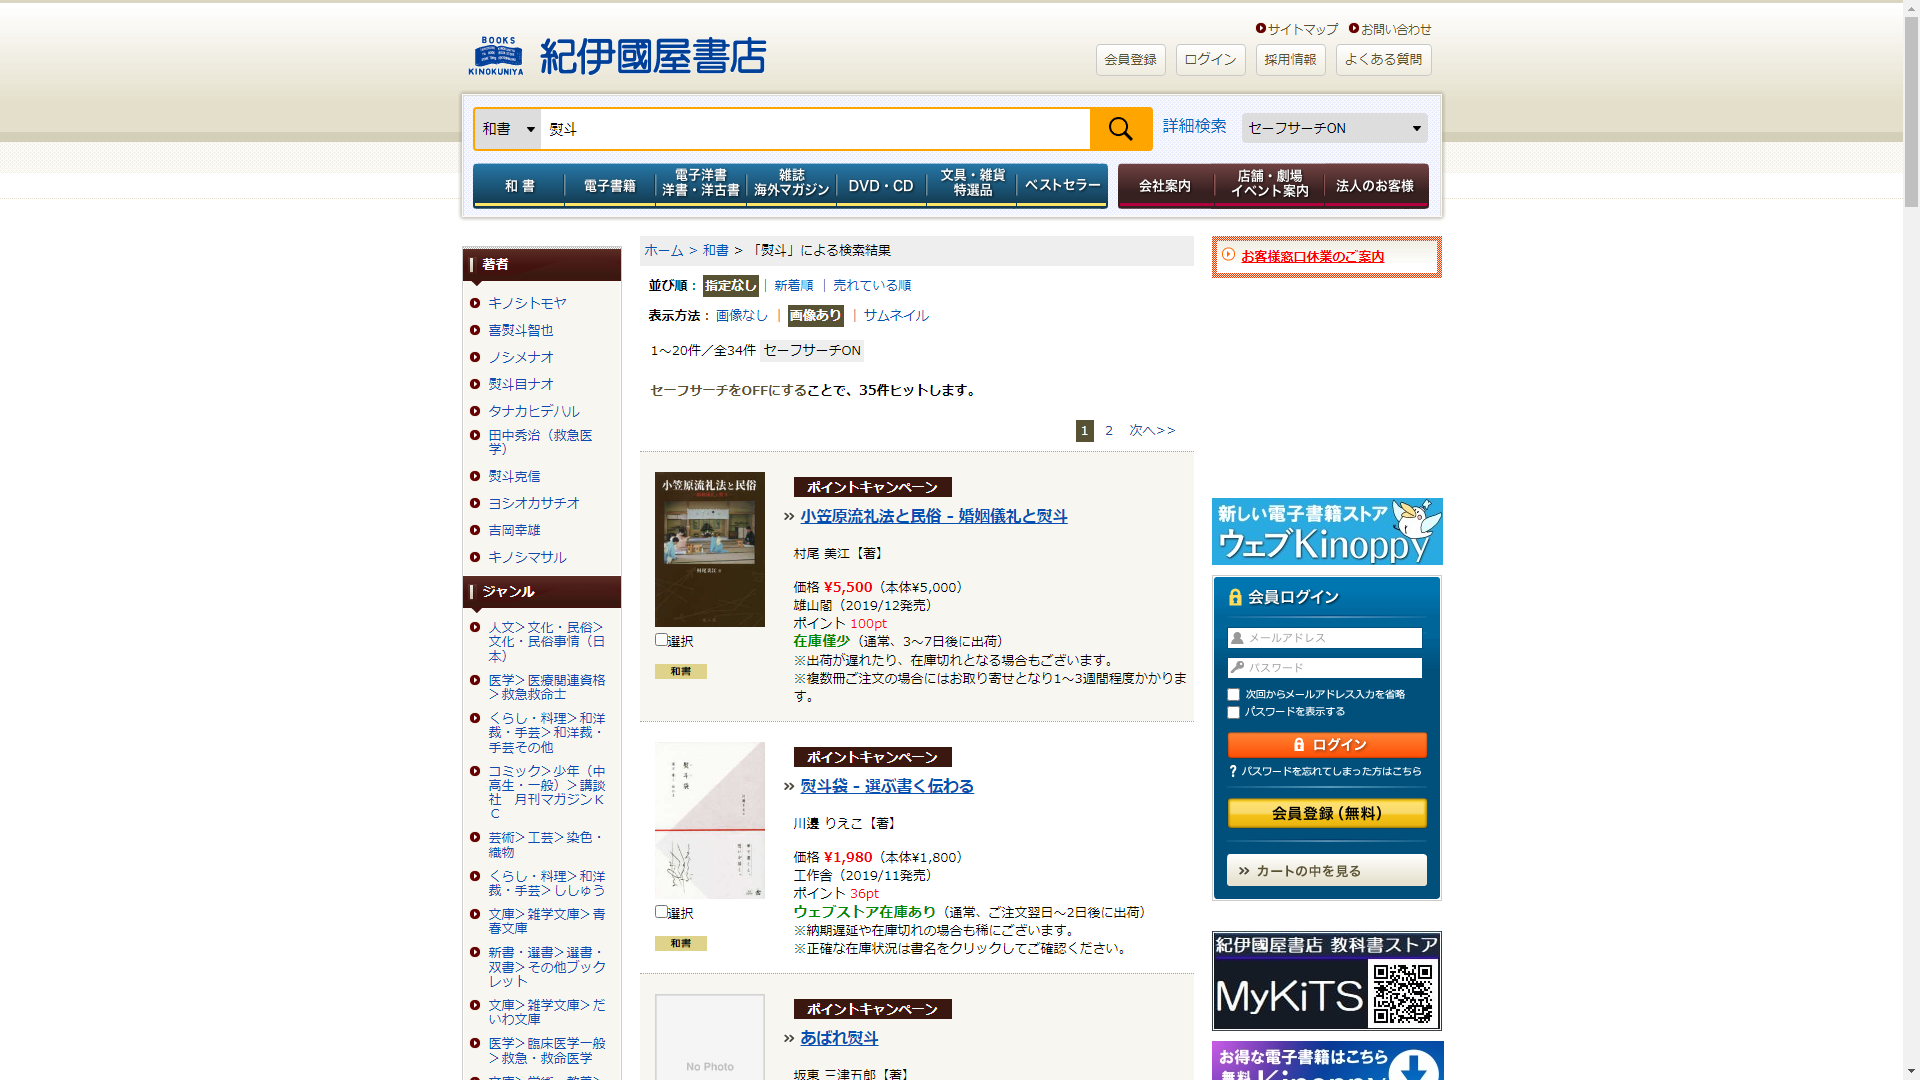Viewport: 1920px width, 1080px height.
Task: Open the 法人のお客様 navigation tab
Action: pyautogui.click(x=1375, y=186)
